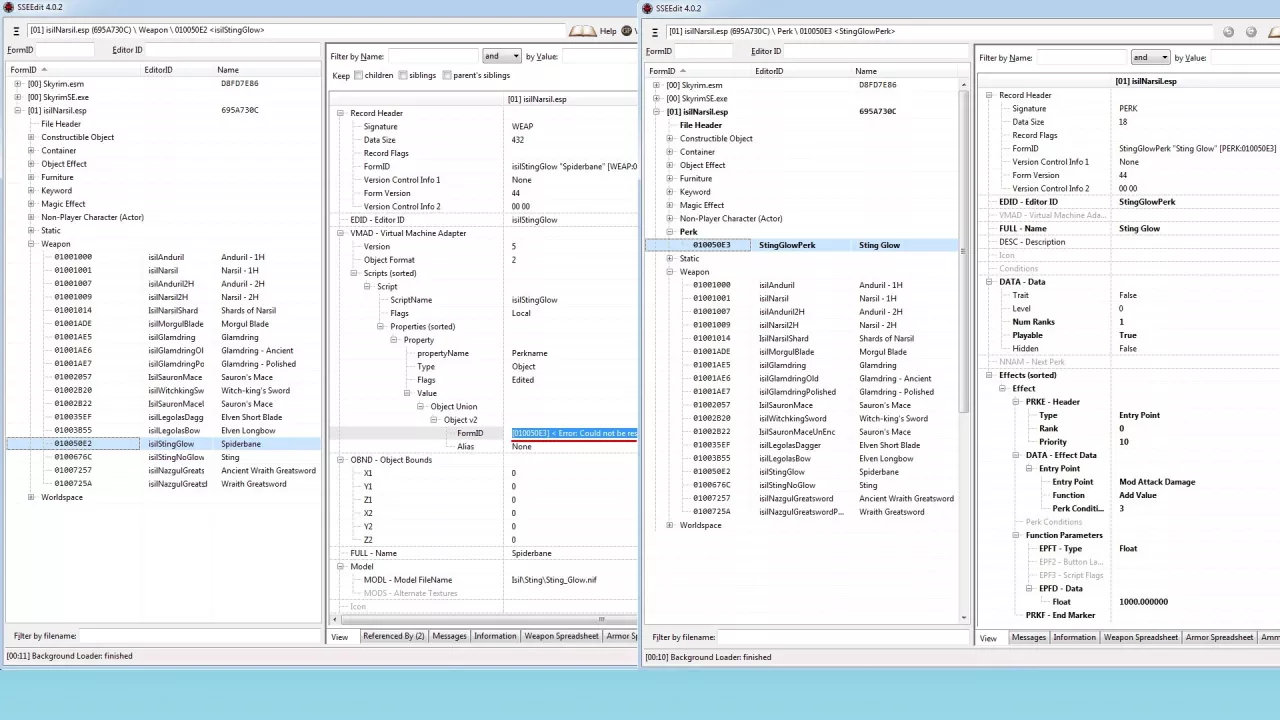Select isilNazgulGreatsword row in Perk window
The width and height of the screenshot is (1280, 720).
coord(800,498)
